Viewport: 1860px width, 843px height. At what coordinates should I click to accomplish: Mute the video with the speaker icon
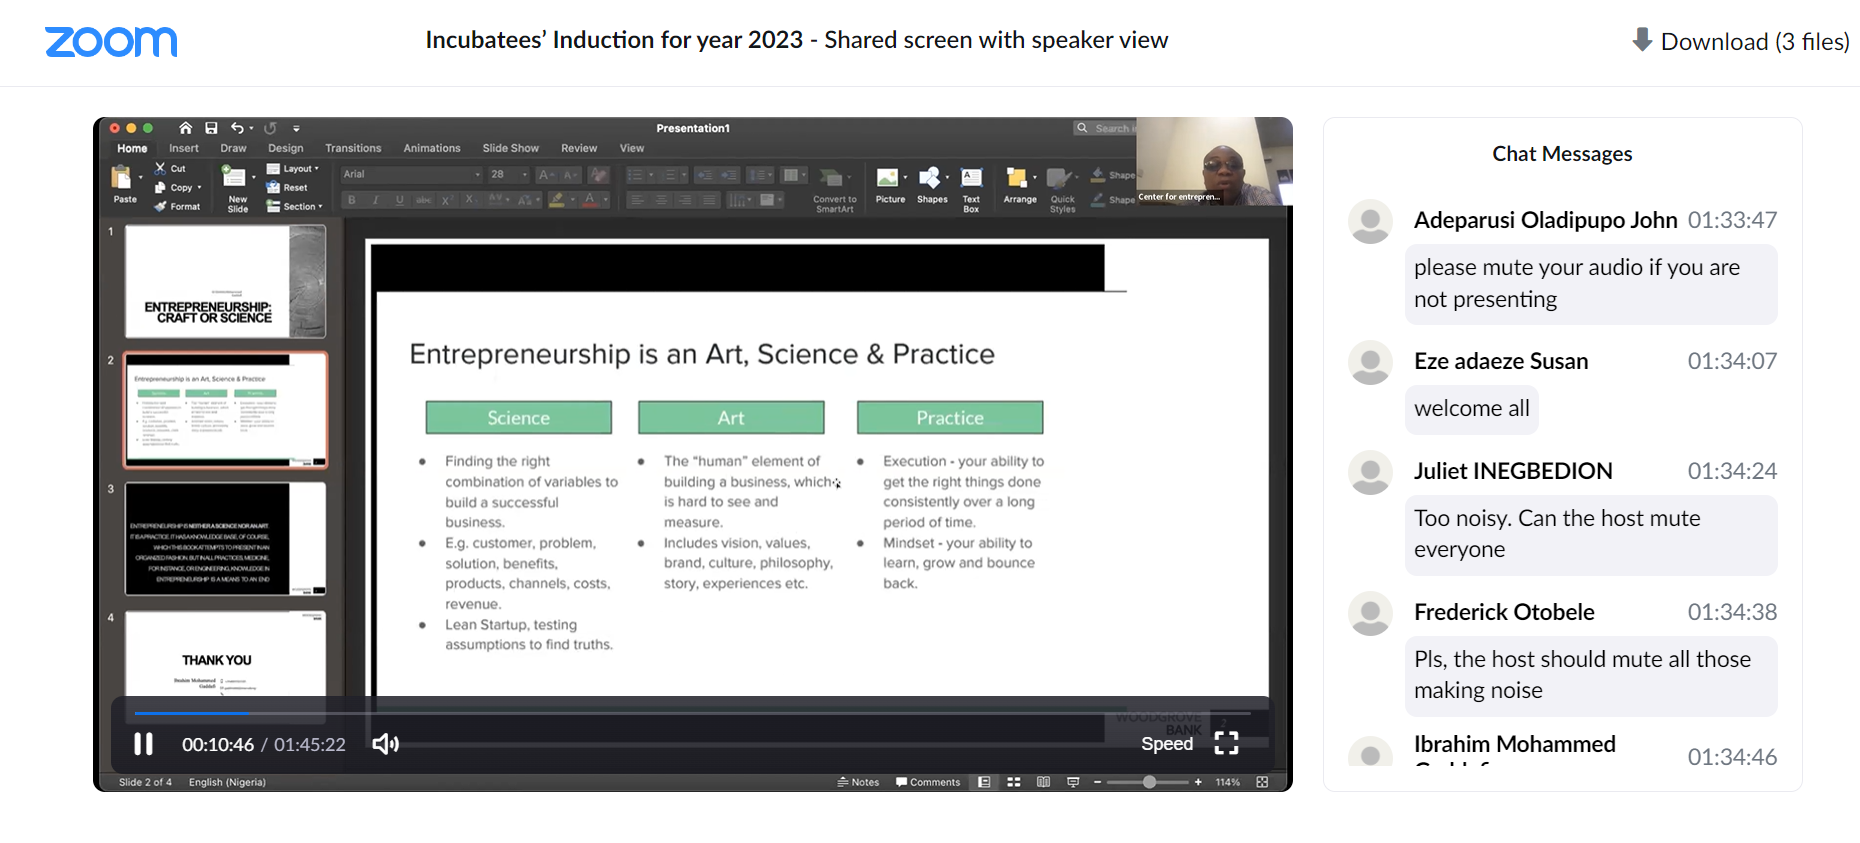(385, 744)
